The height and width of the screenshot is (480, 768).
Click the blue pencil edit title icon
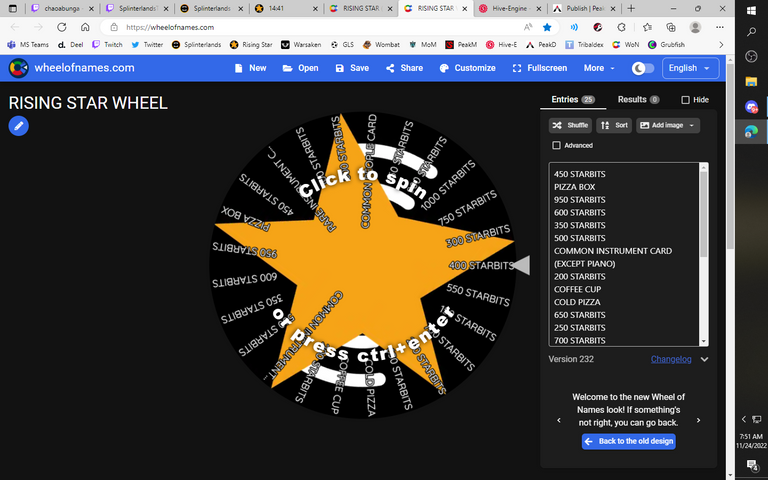point(19,126)
